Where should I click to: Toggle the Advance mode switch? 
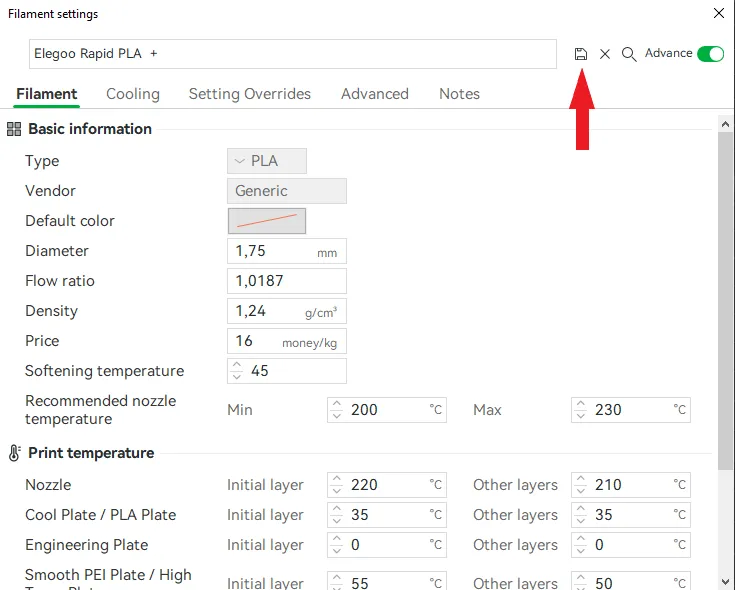(710, 54)
